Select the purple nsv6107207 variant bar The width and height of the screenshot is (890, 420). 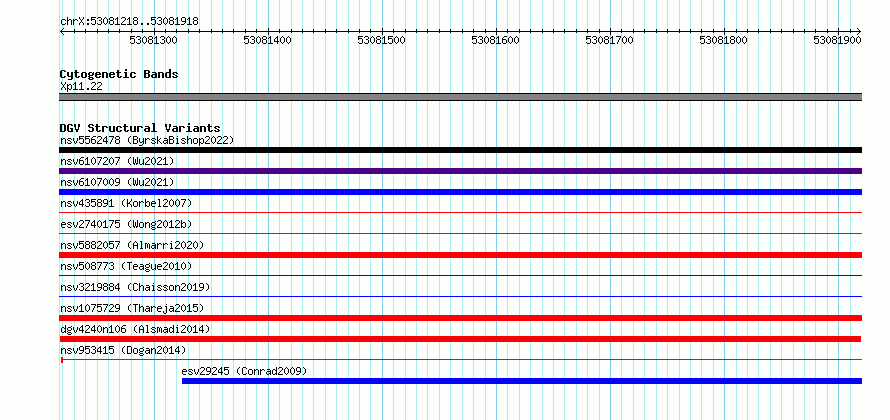click(x=460, y=171)
